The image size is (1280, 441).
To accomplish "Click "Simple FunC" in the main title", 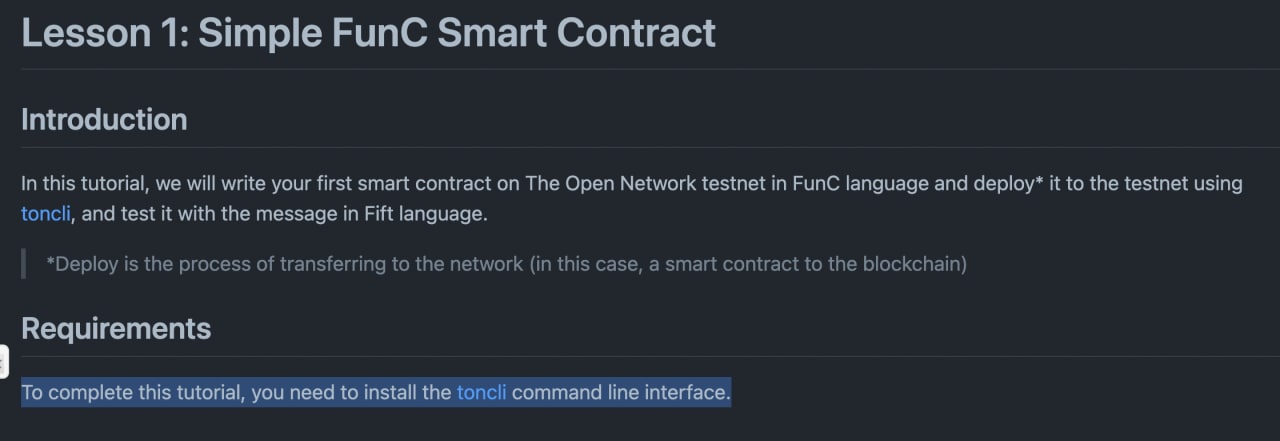I will [x=312, y=32].
